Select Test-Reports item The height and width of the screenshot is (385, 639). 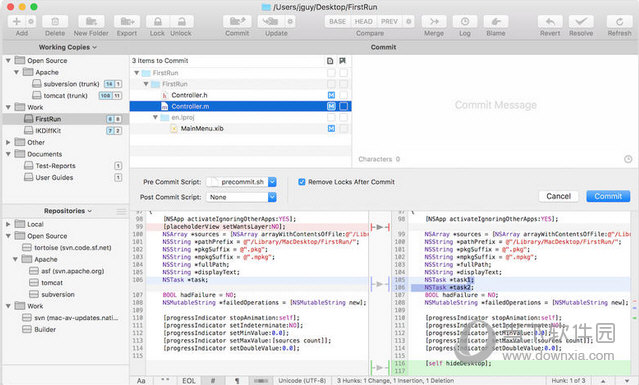[65, 166]
